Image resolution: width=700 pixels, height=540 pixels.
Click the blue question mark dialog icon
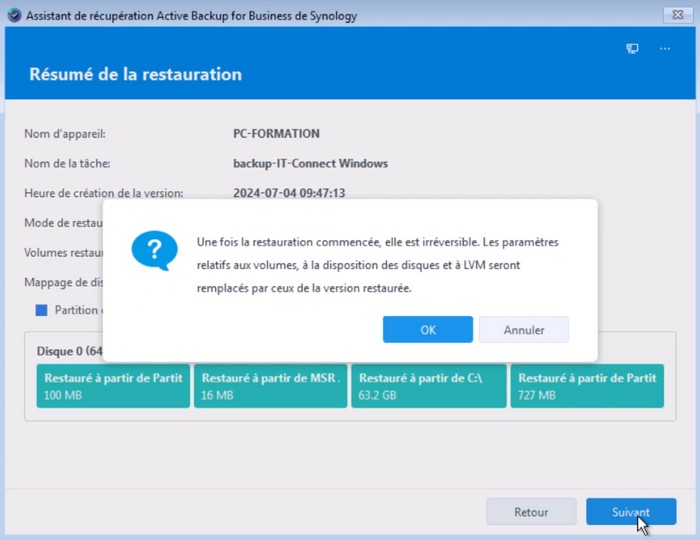(154, 250)
